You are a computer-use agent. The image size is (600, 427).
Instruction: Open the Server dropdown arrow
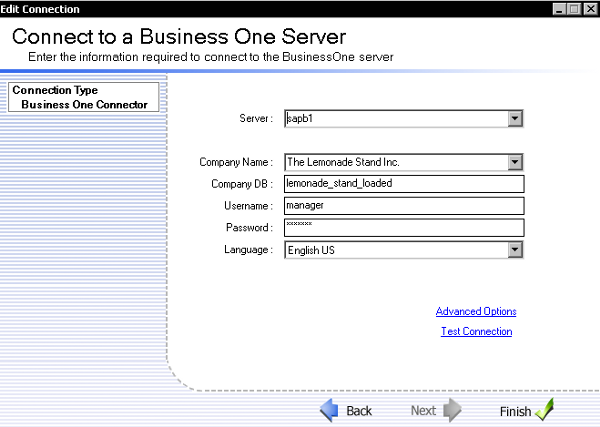tap(515, 119)
